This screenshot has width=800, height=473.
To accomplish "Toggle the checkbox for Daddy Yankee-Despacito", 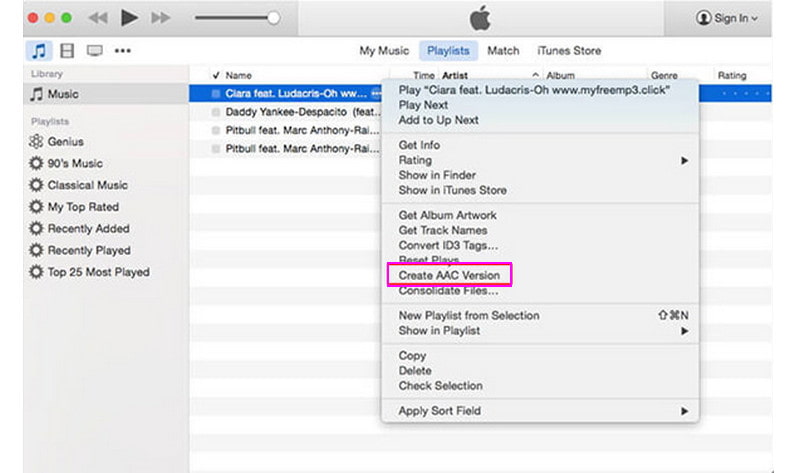I will [216, 112].
